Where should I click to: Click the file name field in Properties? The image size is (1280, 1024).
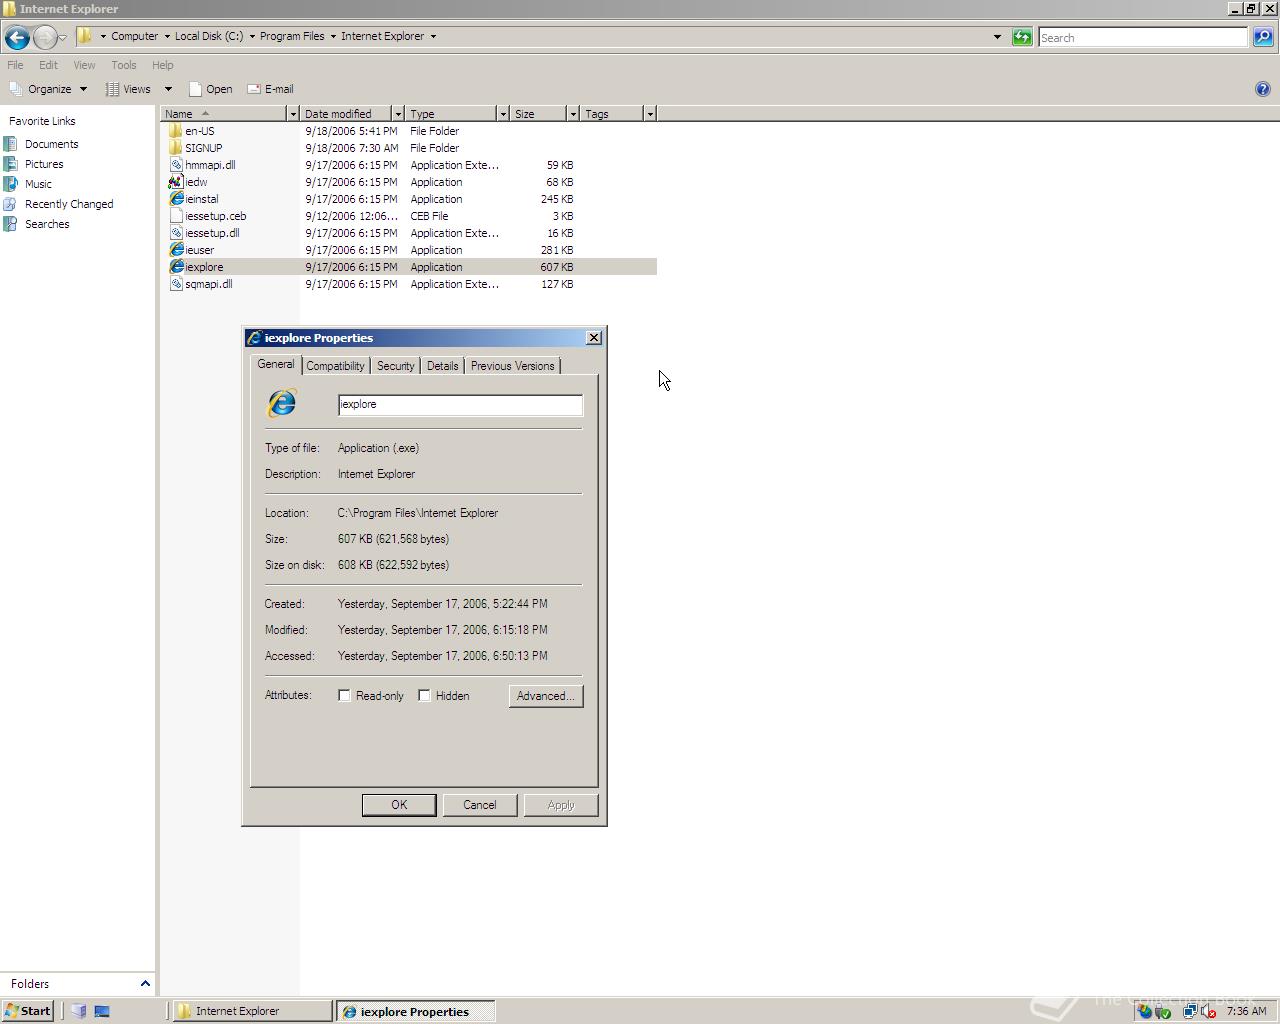pyautogui.click(x=460, y=404)
